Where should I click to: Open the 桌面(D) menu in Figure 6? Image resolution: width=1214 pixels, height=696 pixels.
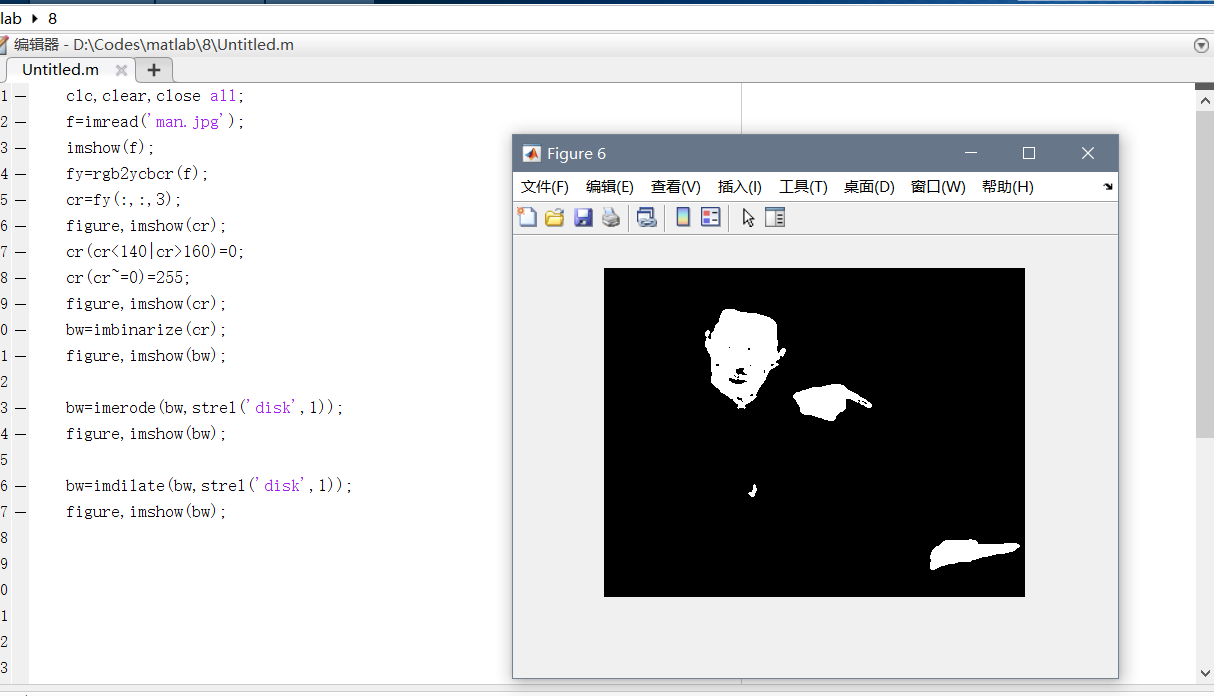869,187
